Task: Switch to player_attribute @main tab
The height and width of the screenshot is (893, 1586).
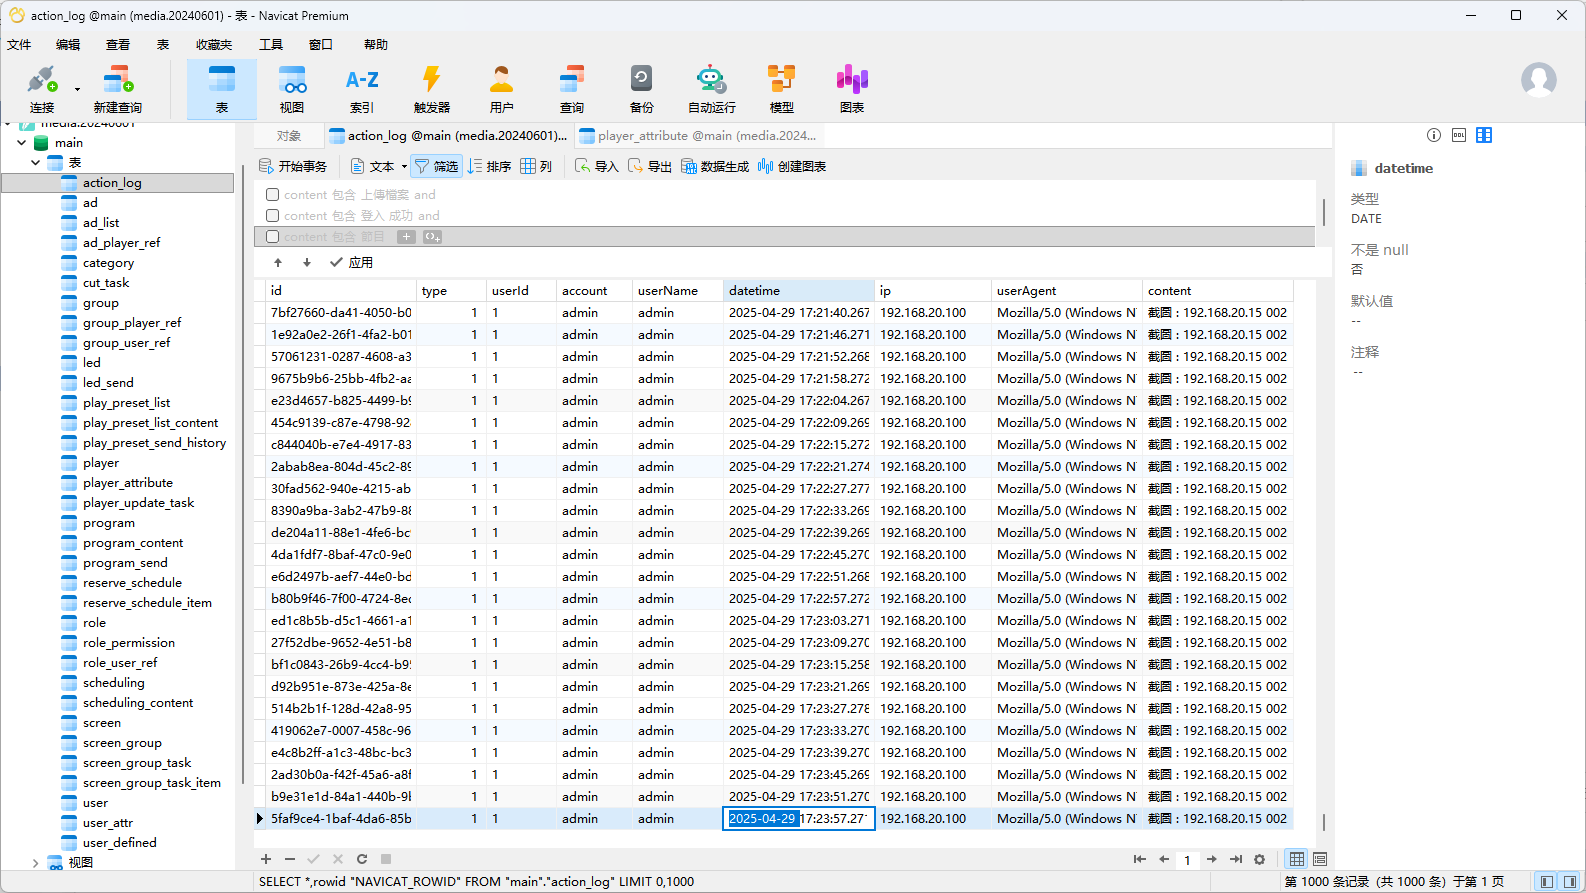Action: coord(698,136)
